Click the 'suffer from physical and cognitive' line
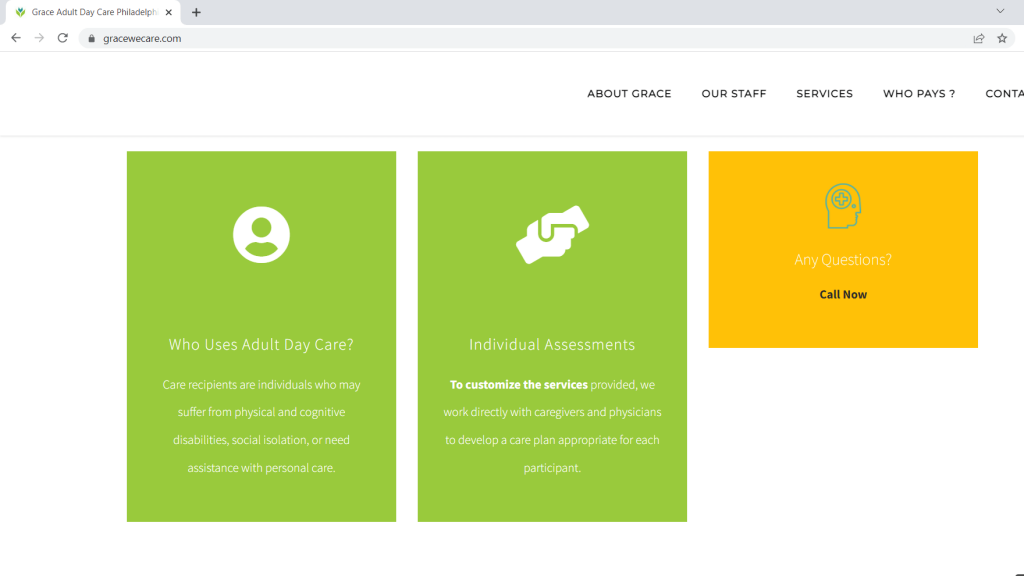This screenshot has width=1024, height=576. 261,412
